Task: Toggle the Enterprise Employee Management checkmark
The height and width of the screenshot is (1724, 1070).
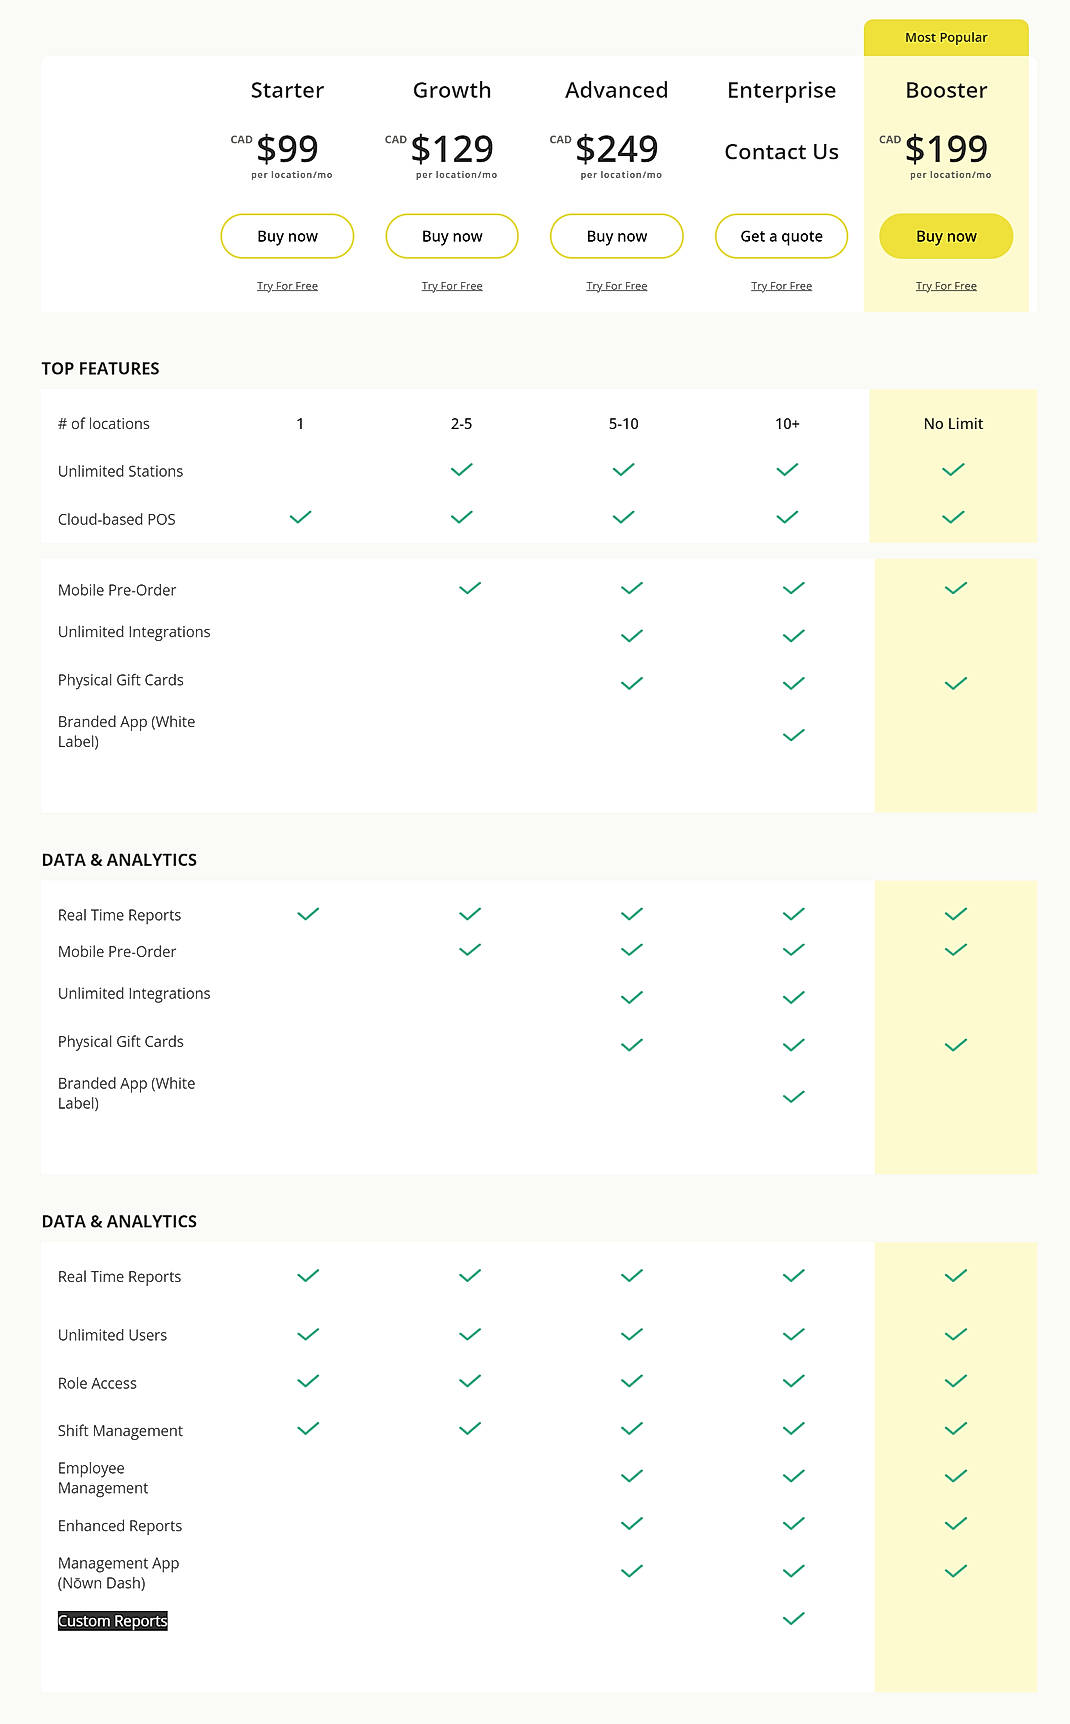Action: (793, 1475)
